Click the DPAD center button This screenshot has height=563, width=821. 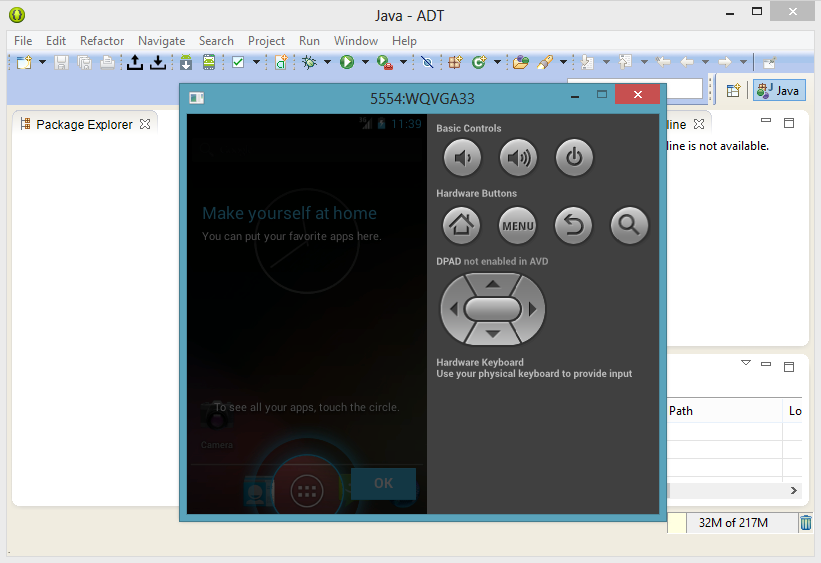(493, 309)
